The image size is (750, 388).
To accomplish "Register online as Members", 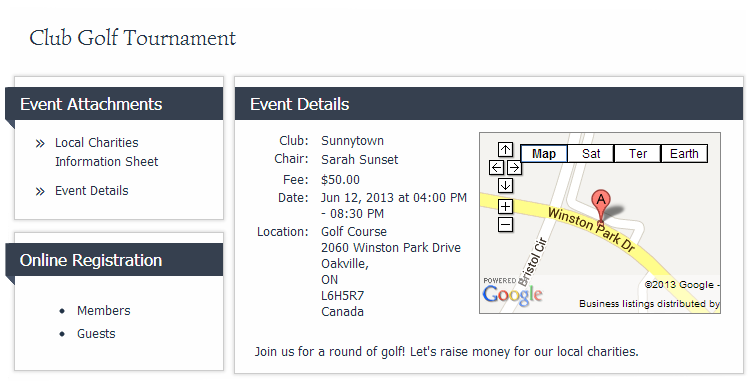I will click(x=104, y=310).
